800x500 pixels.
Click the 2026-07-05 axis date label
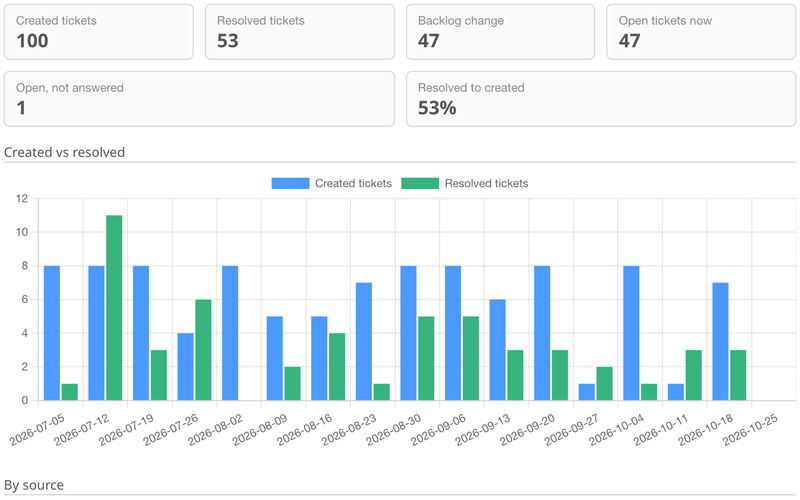[37, 430]
